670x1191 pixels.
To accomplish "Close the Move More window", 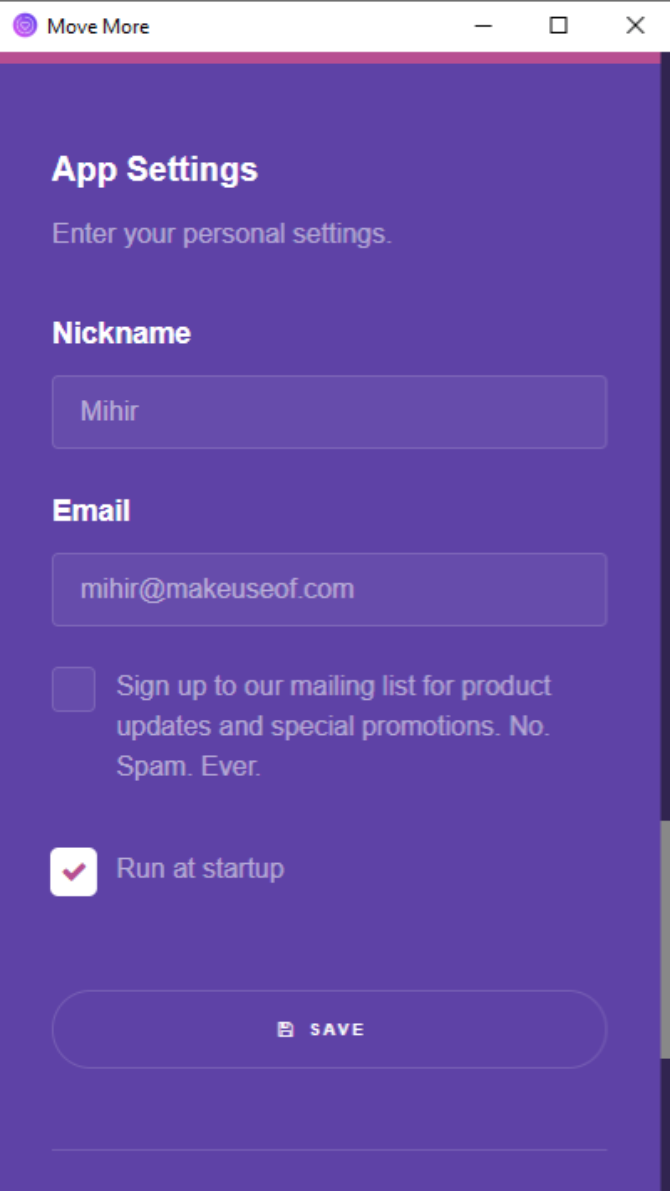I will [x=635, y=26].
